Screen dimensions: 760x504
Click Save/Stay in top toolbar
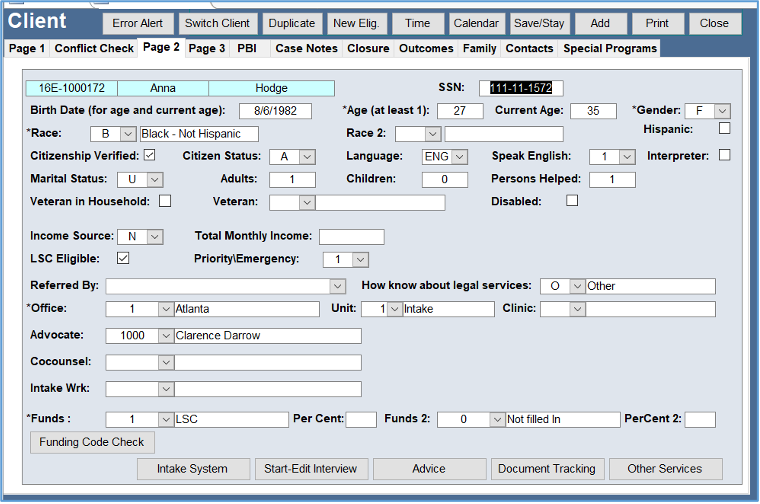tap(538, 24)
